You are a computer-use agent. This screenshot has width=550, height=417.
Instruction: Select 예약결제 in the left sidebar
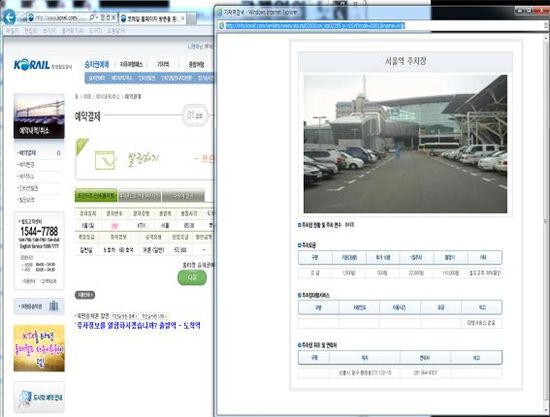pyautogui.click(x=27, y=153)
